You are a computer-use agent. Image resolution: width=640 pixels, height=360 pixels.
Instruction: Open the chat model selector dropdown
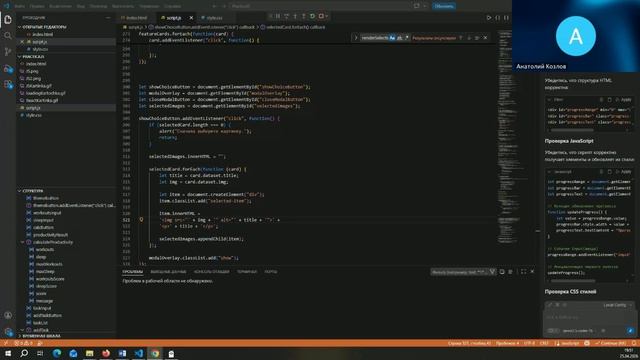click(579, 331)
